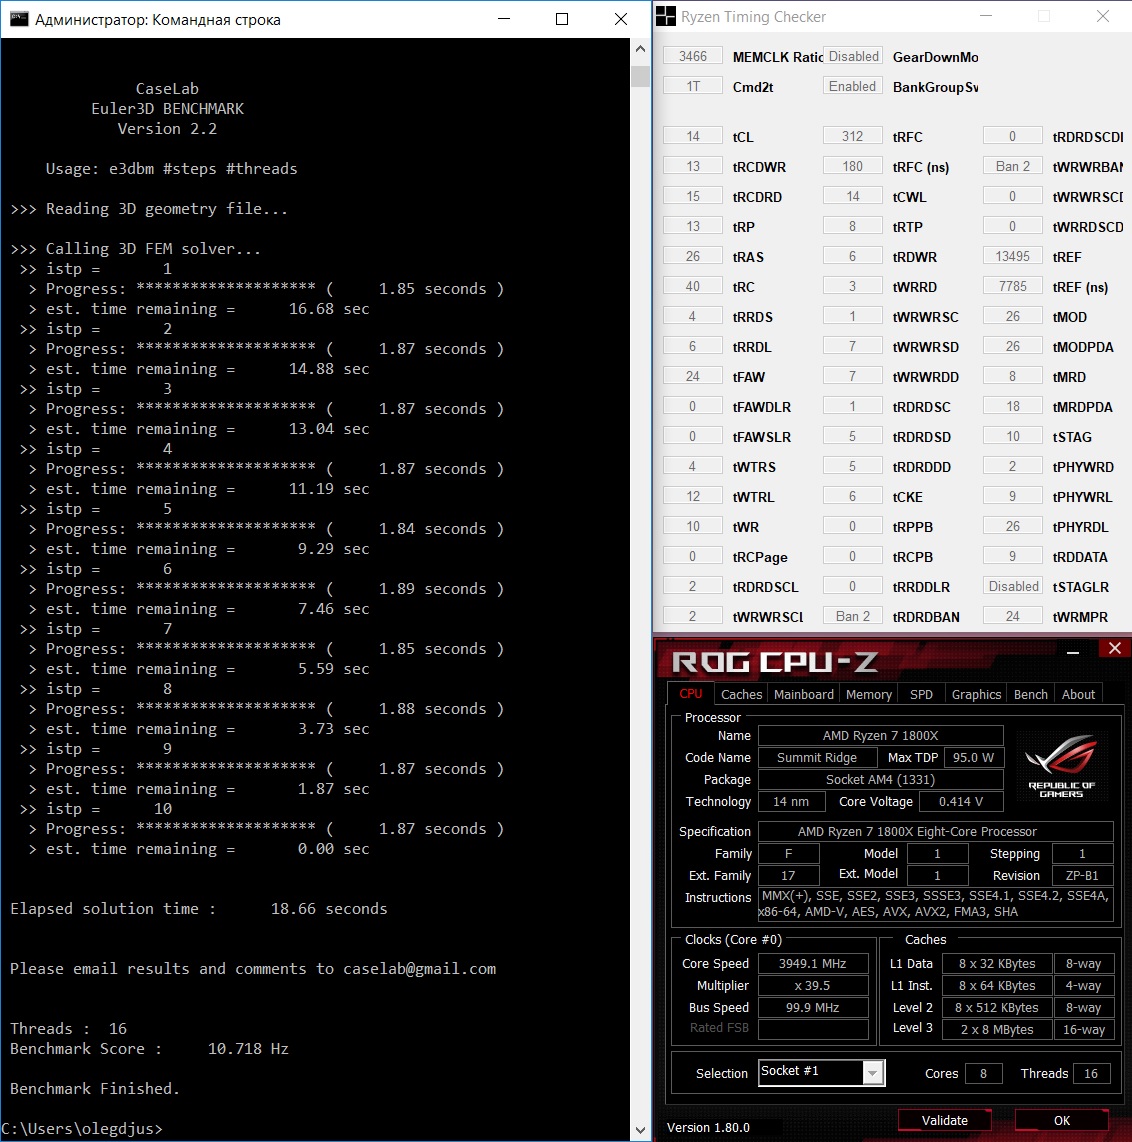
Task: Click the OK button in CPU-Z
Action: [x=1062, y=1120]
